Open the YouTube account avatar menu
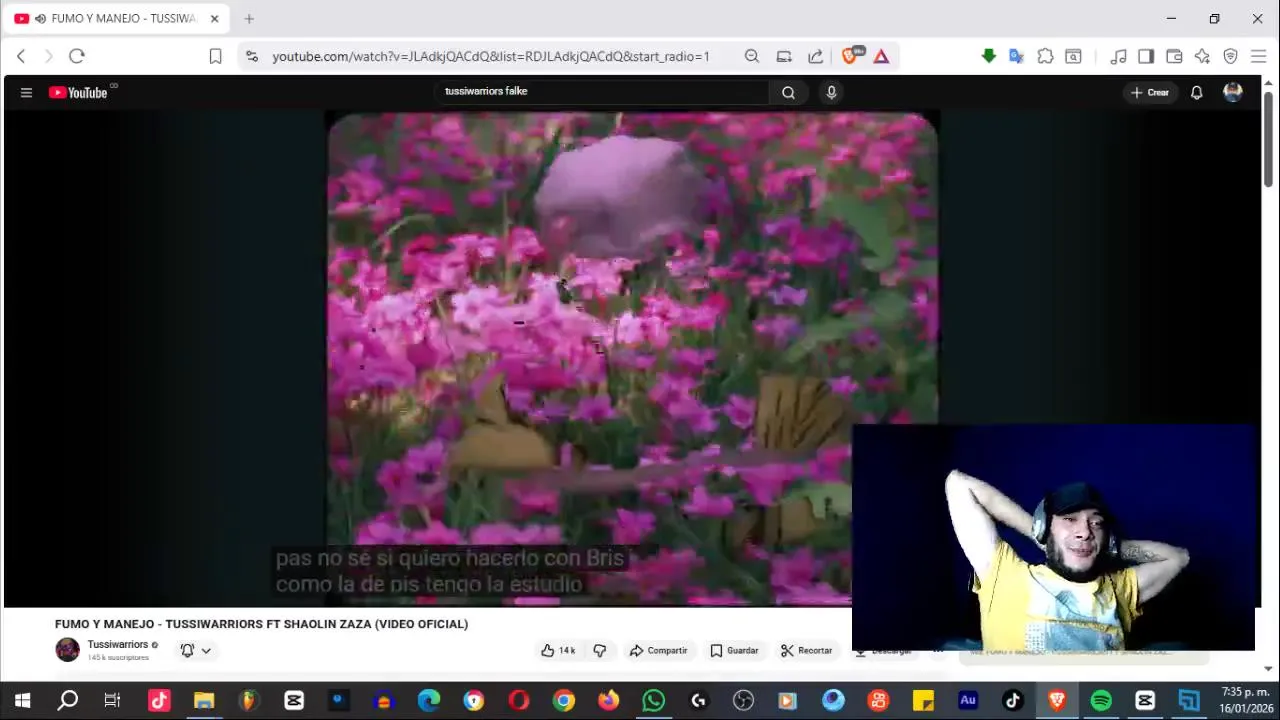This screenshot has width=1280, height=720. point(1233,92)
